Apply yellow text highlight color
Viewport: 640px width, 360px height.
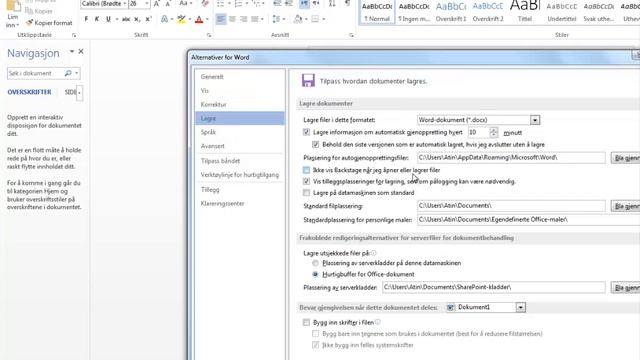181,19
